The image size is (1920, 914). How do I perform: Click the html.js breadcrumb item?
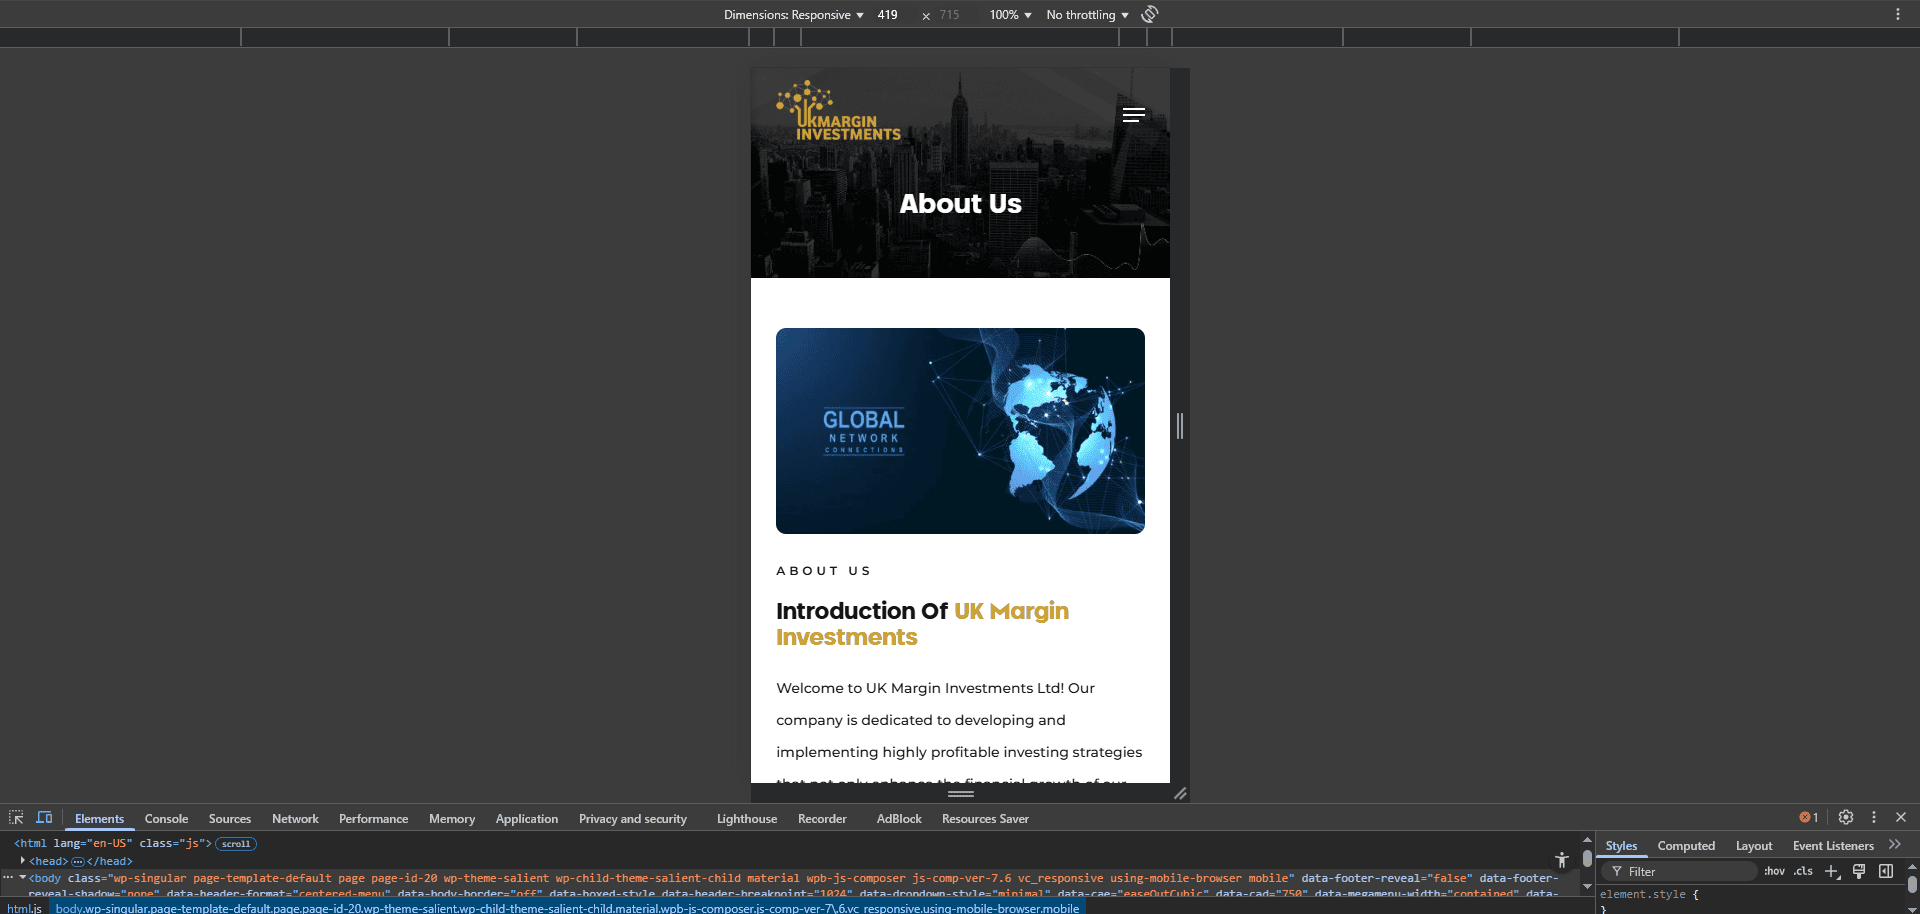pos(24,908)
